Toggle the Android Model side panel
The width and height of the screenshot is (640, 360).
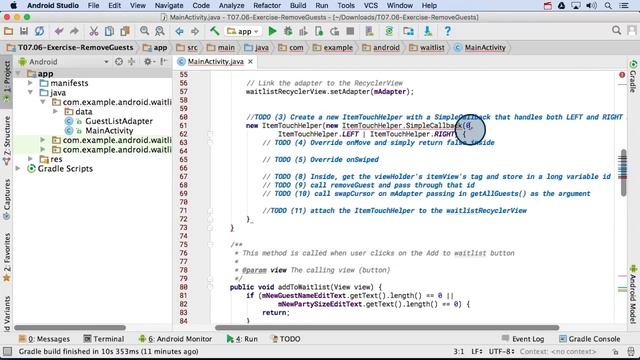633,294
